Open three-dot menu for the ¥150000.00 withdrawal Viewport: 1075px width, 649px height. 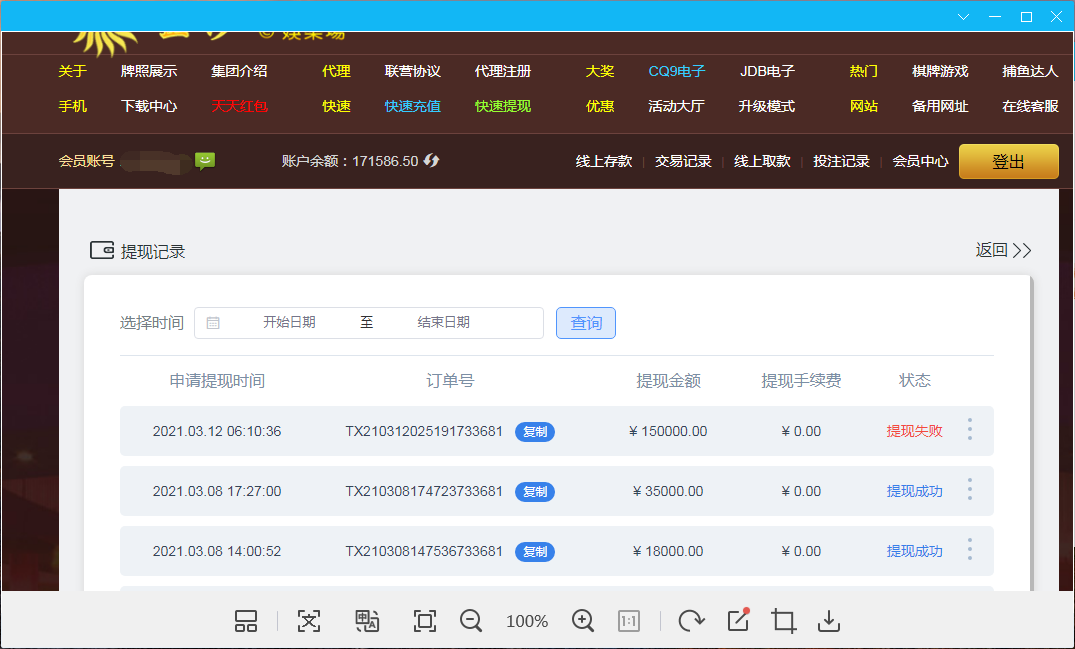click(969, 430)
